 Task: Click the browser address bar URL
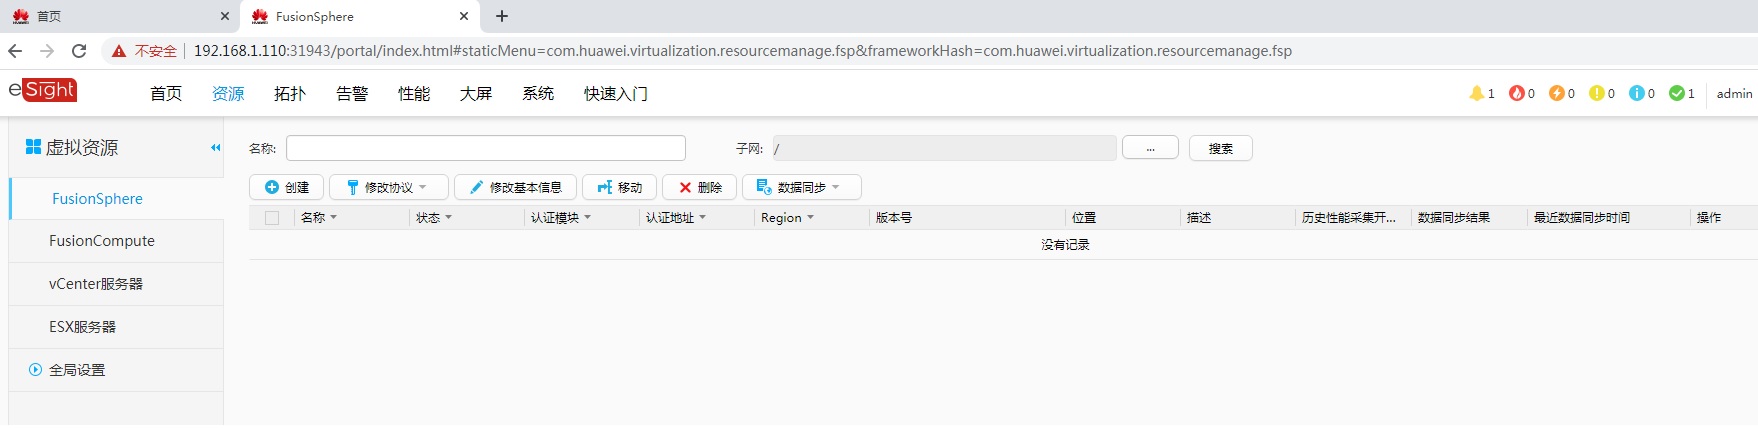coord(742,51)
